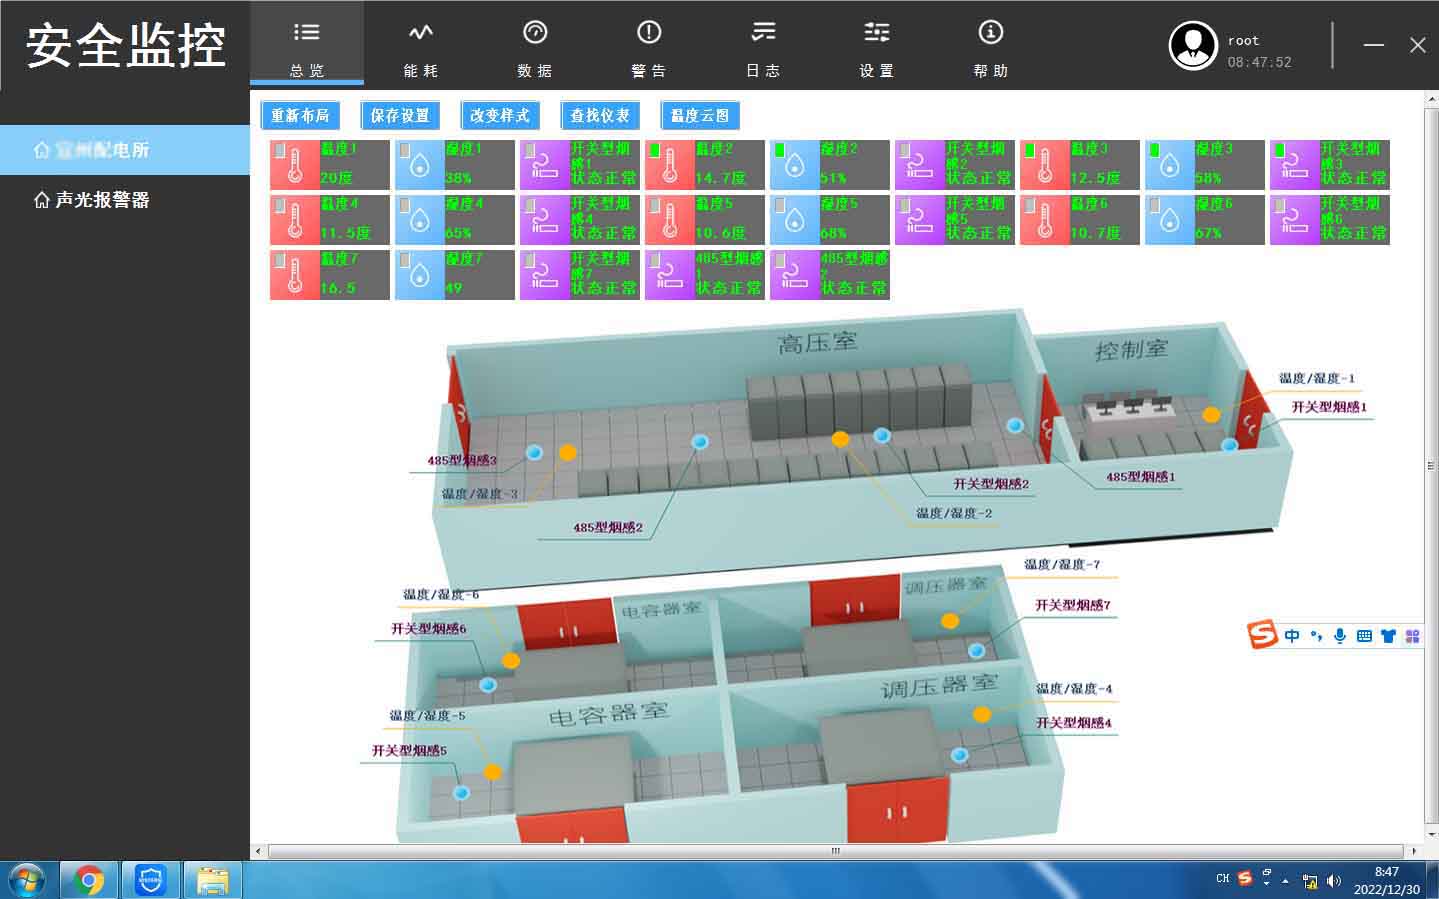The width and height of the screenshot is (1439, 899).
Task: Toggle the green indicator on 湿度2 tile
Action: (x=780, y=150)
